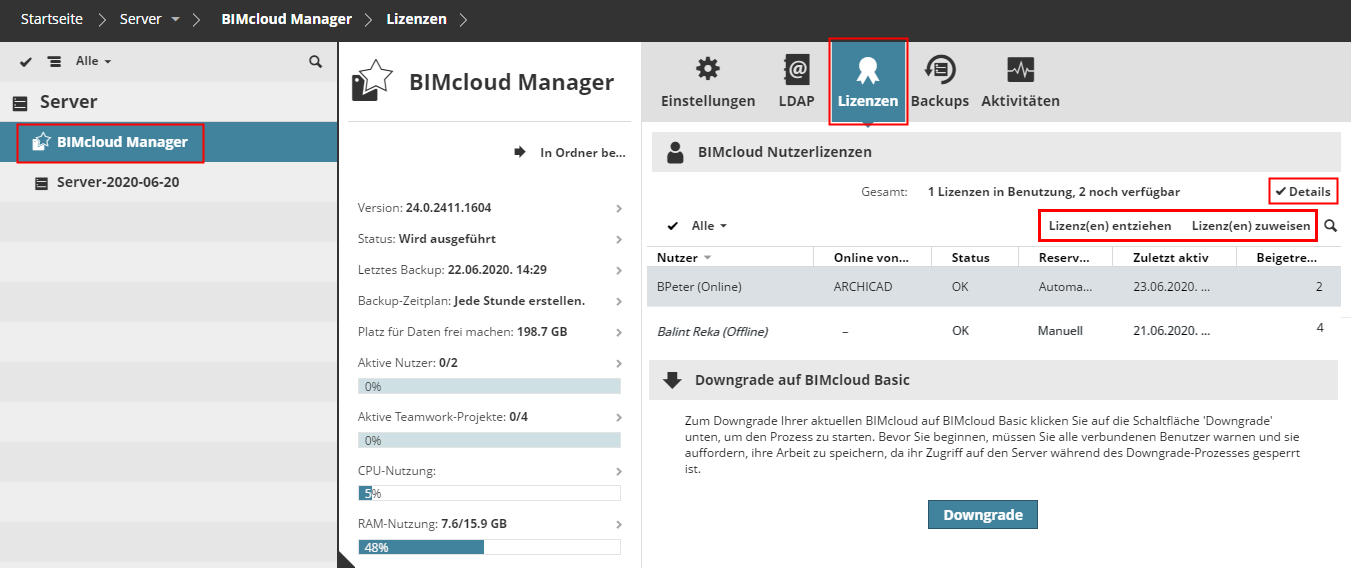This screenshot has height=568, width=1351.
Task: Click the Zuletzt aktiv column header
Action: point(1170,258)
